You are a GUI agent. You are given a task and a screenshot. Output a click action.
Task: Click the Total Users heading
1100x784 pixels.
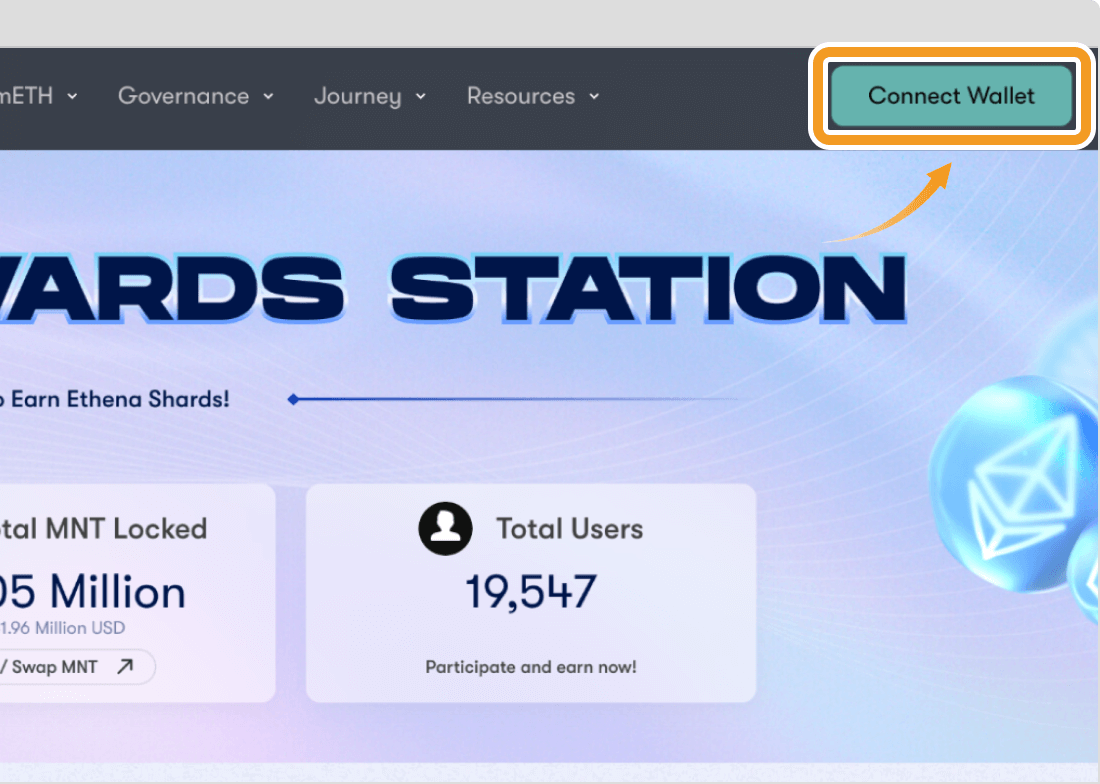click(570, 529)
